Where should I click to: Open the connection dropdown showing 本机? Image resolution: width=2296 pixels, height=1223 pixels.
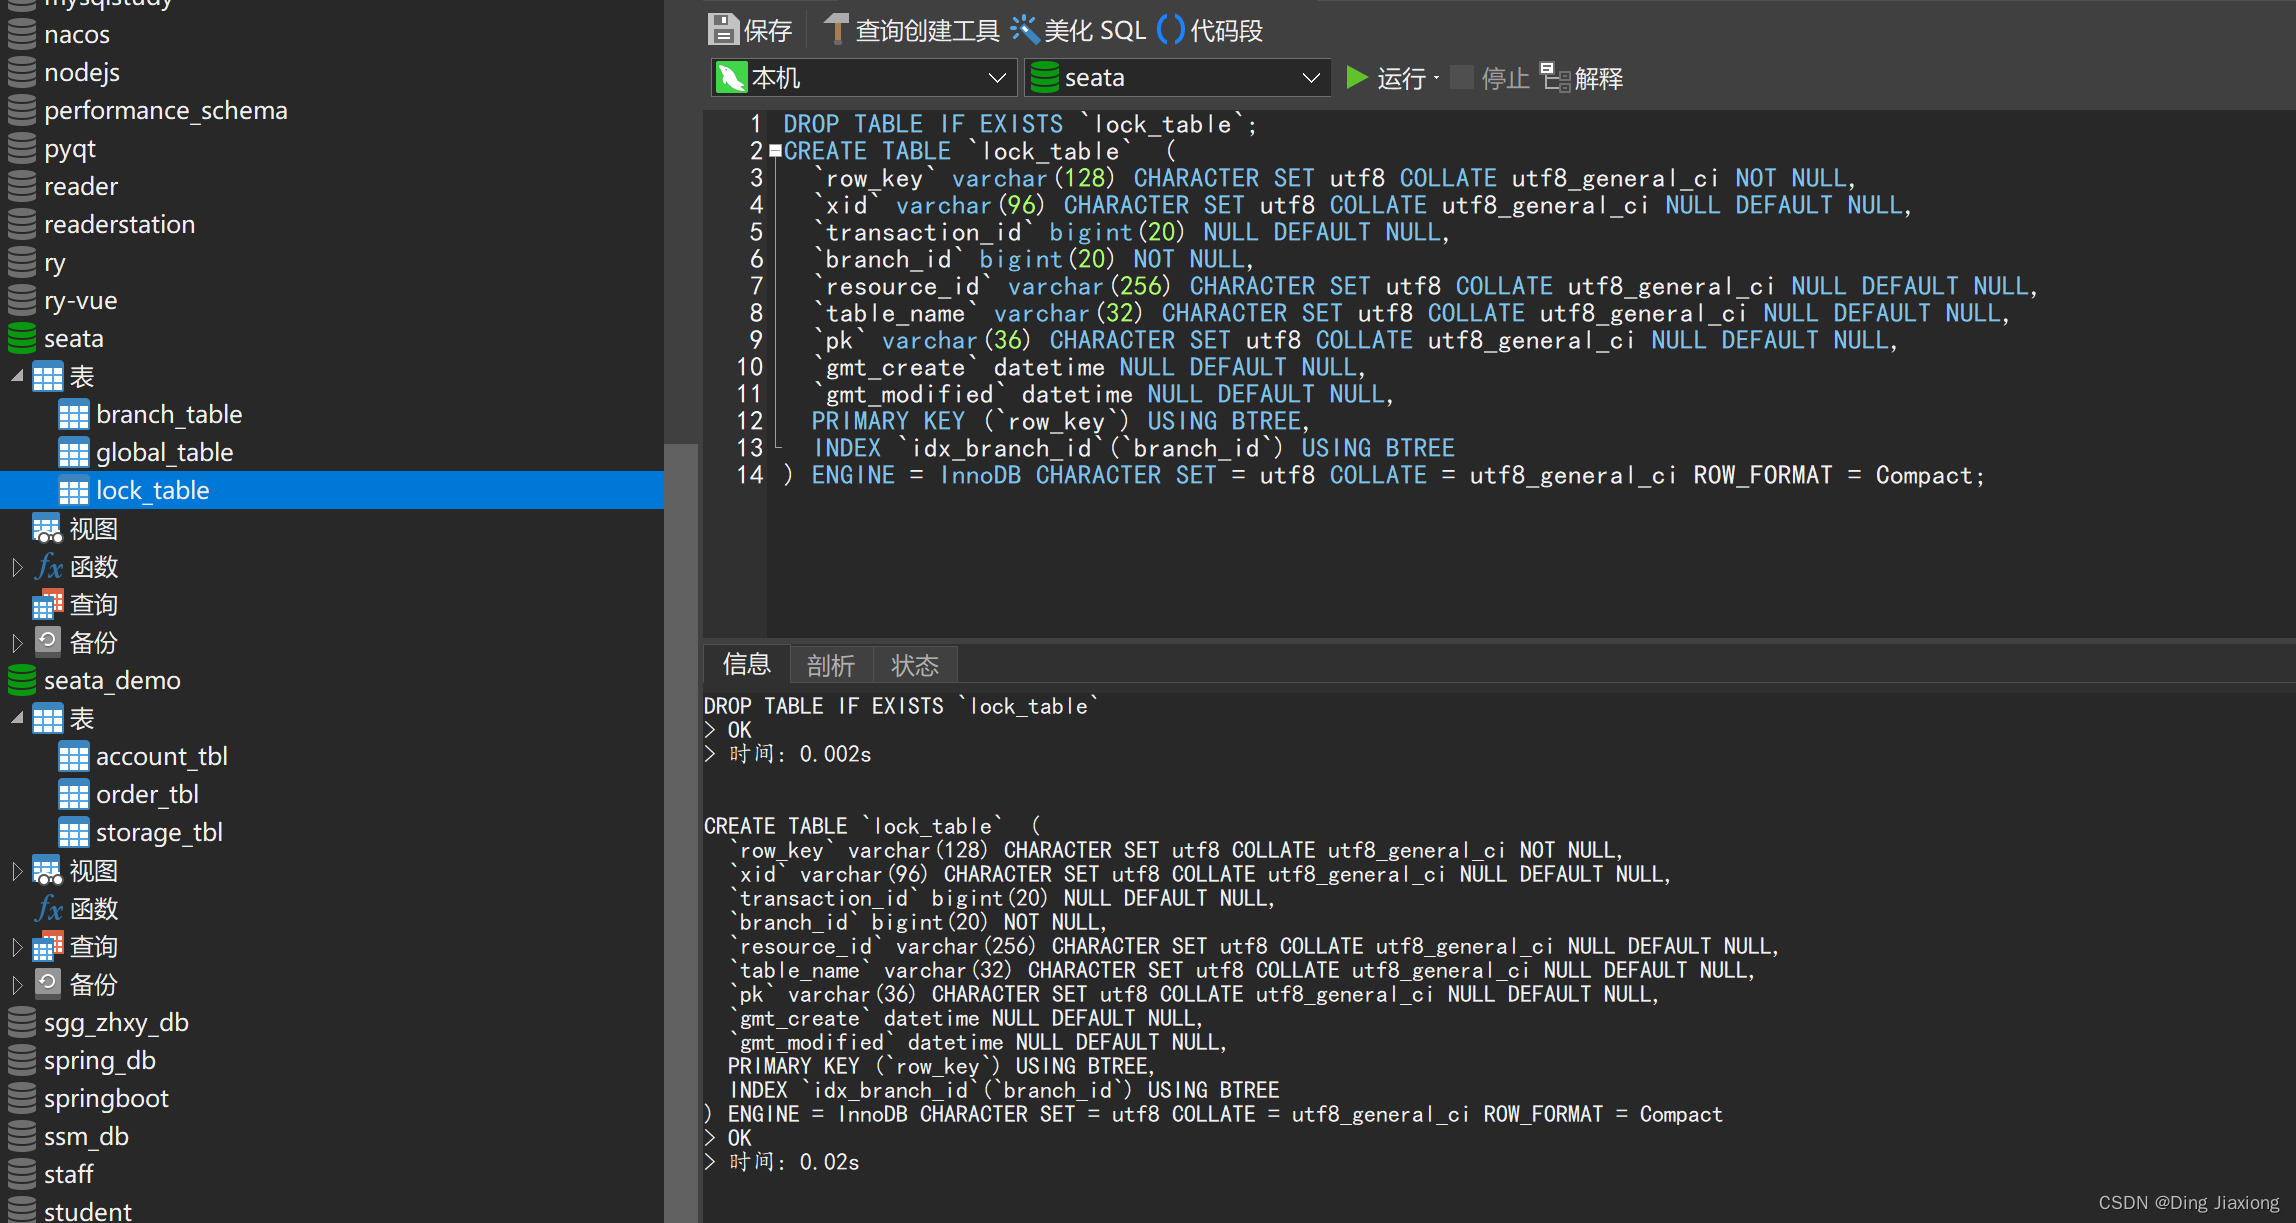coord(864,78)
